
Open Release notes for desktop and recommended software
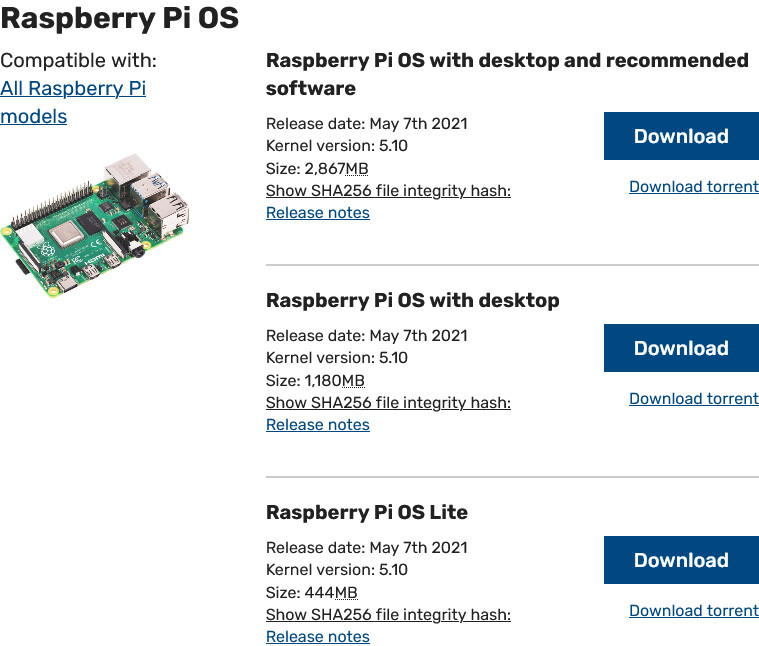click(317, 213)
